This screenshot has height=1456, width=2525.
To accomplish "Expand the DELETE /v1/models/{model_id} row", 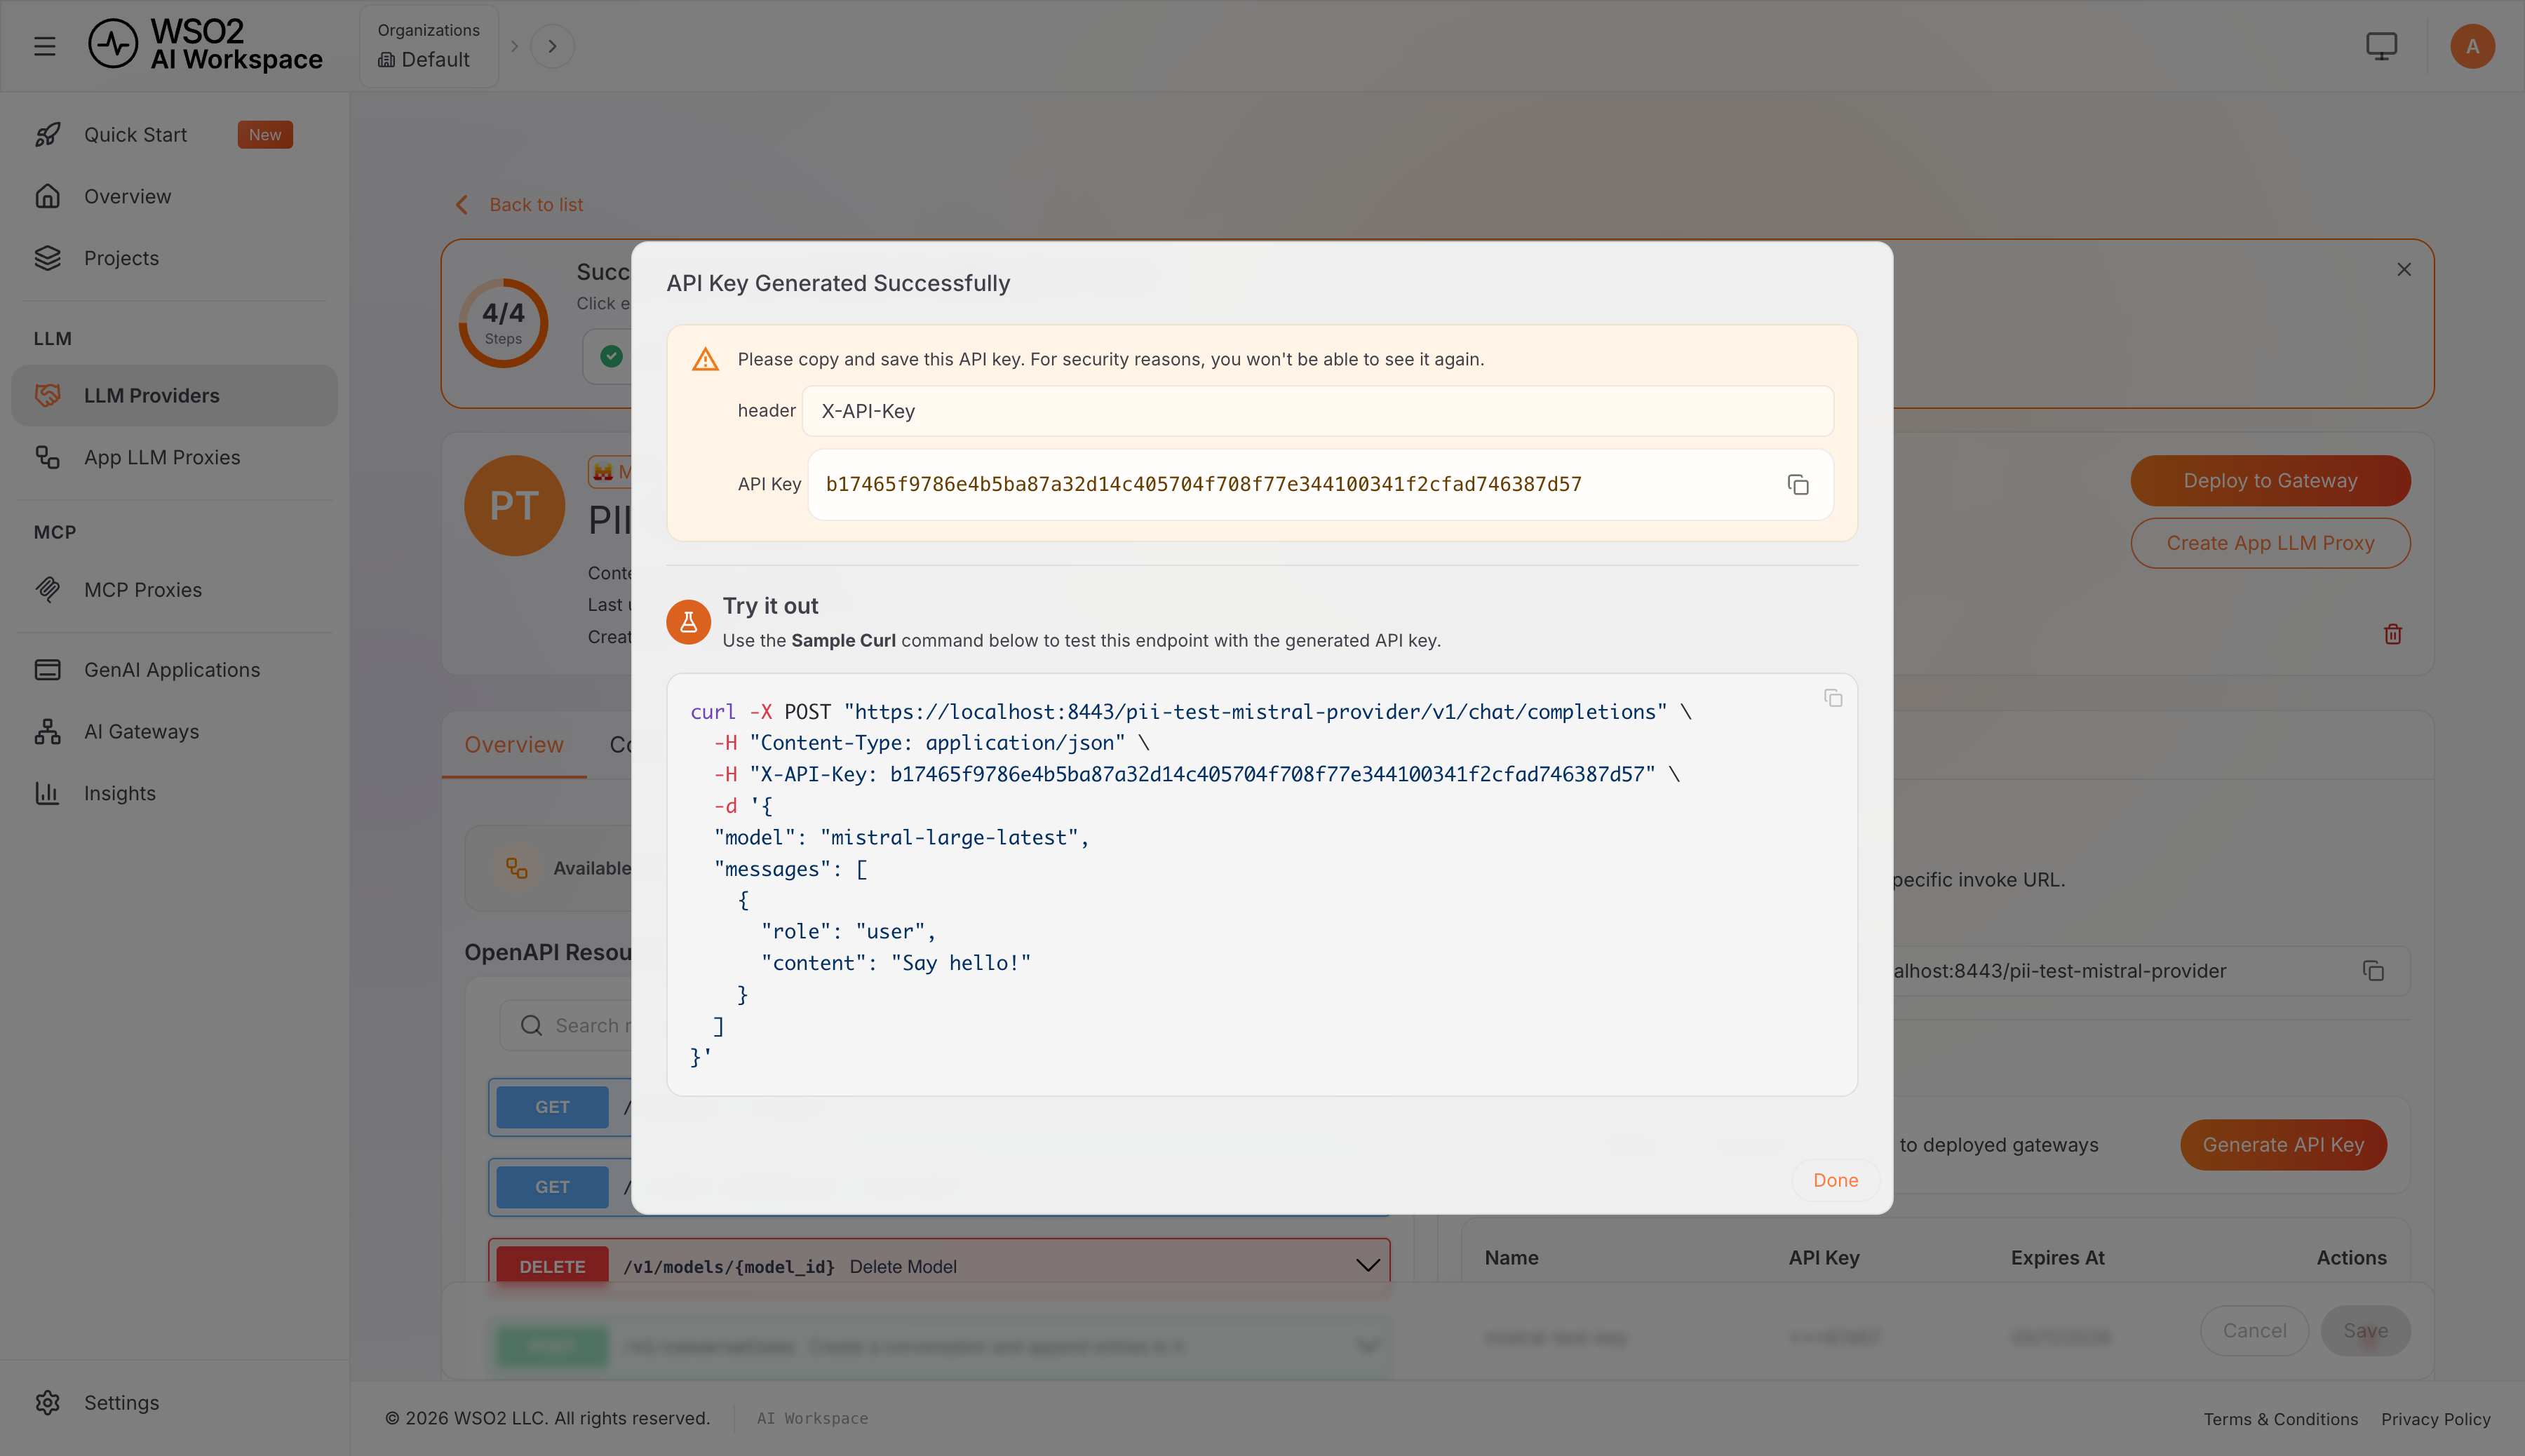I will pyautogui.click(x=1367, y=1266).
